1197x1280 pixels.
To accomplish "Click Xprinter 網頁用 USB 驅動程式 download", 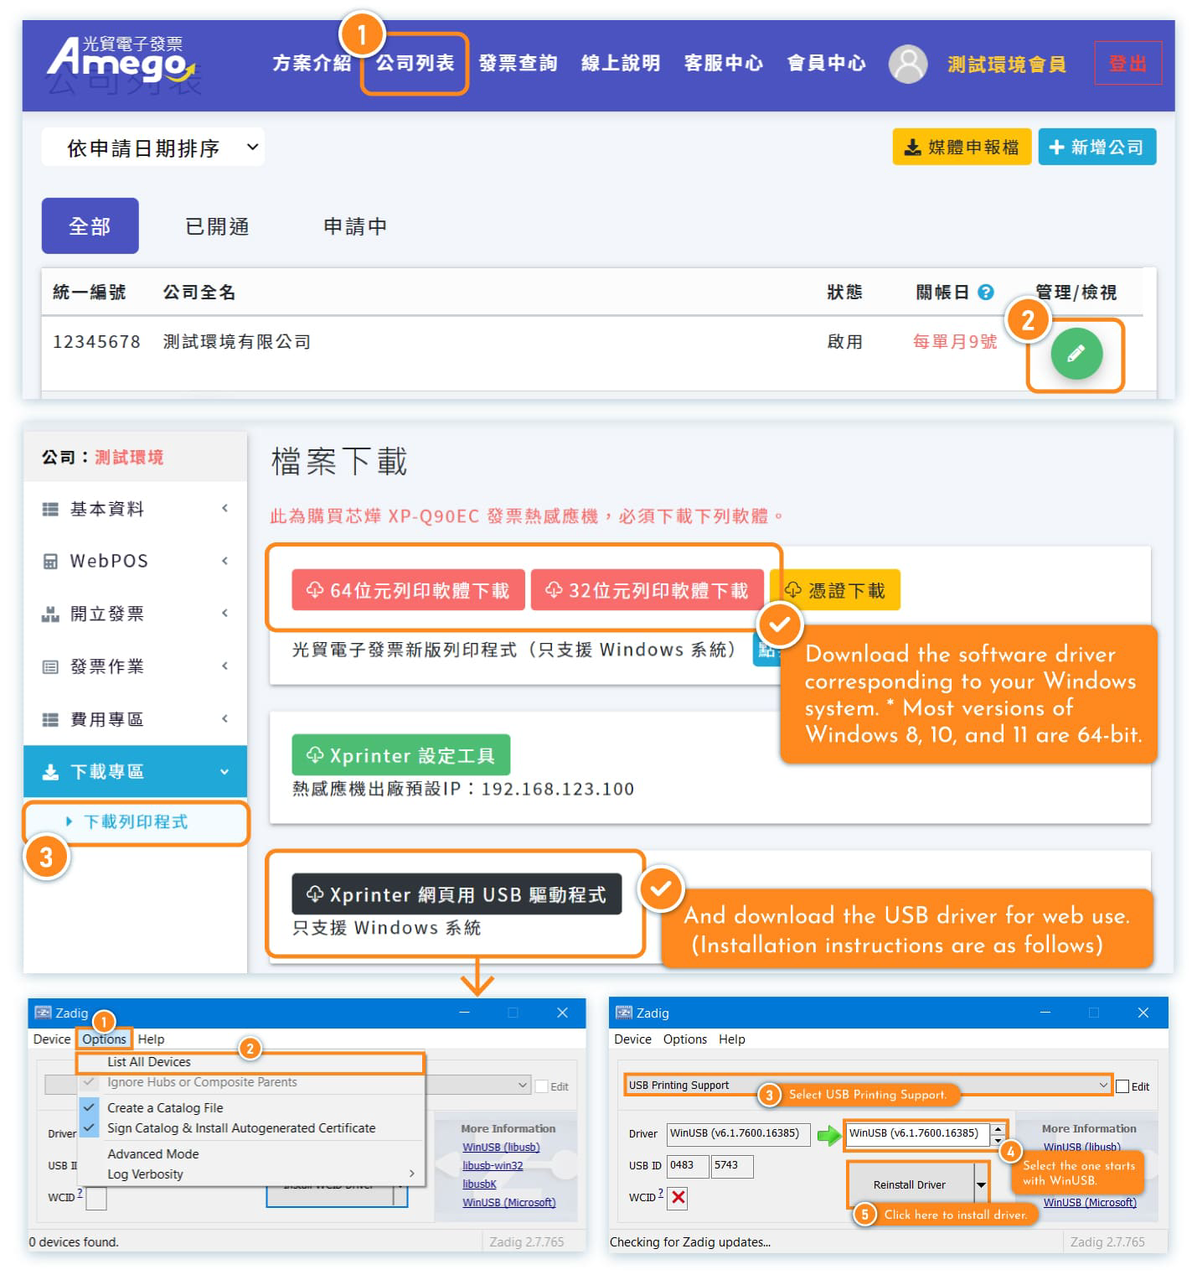I will (456, 894).
